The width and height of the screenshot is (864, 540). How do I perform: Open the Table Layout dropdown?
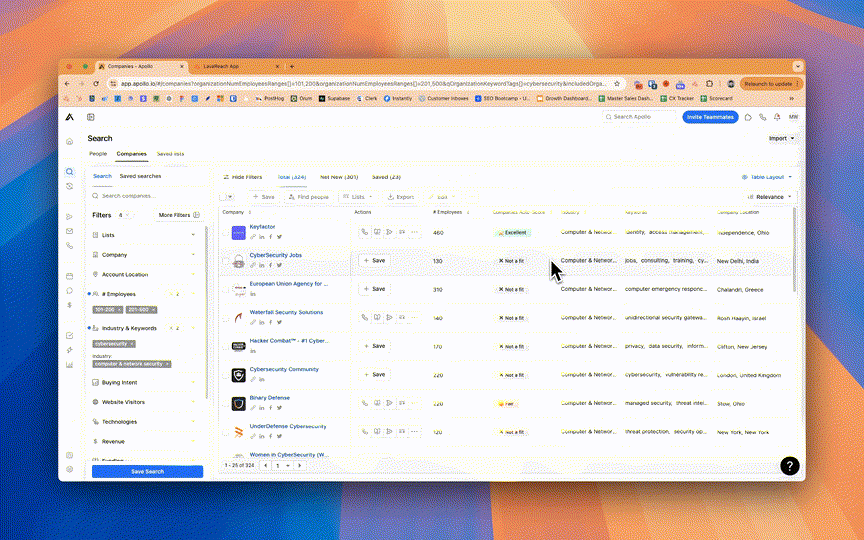[x=767, y=177]
